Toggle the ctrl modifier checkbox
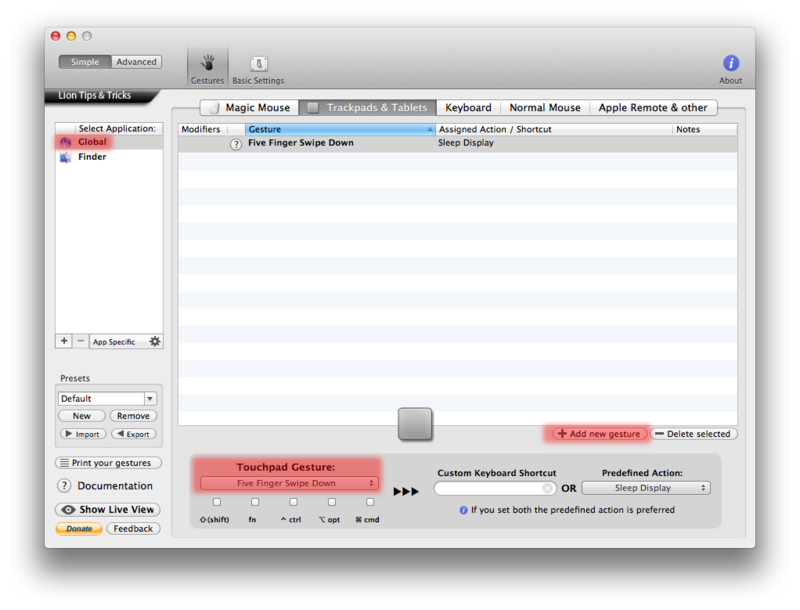 293,502
